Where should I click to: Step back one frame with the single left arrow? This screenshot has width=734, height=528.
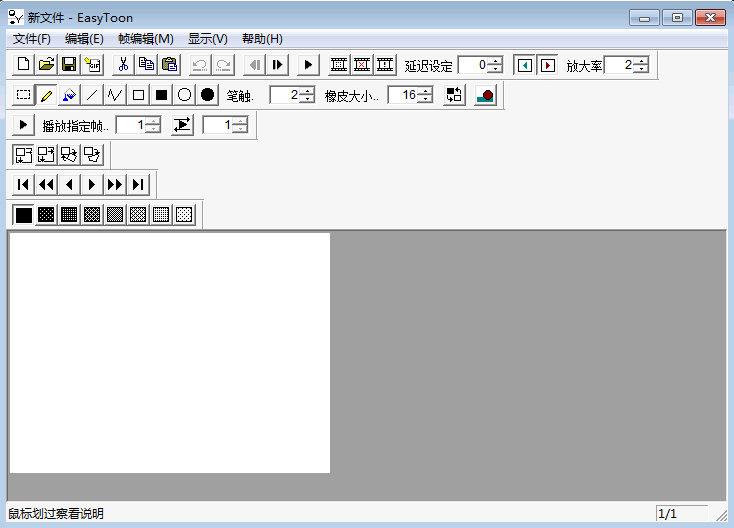tap(69, 184)
